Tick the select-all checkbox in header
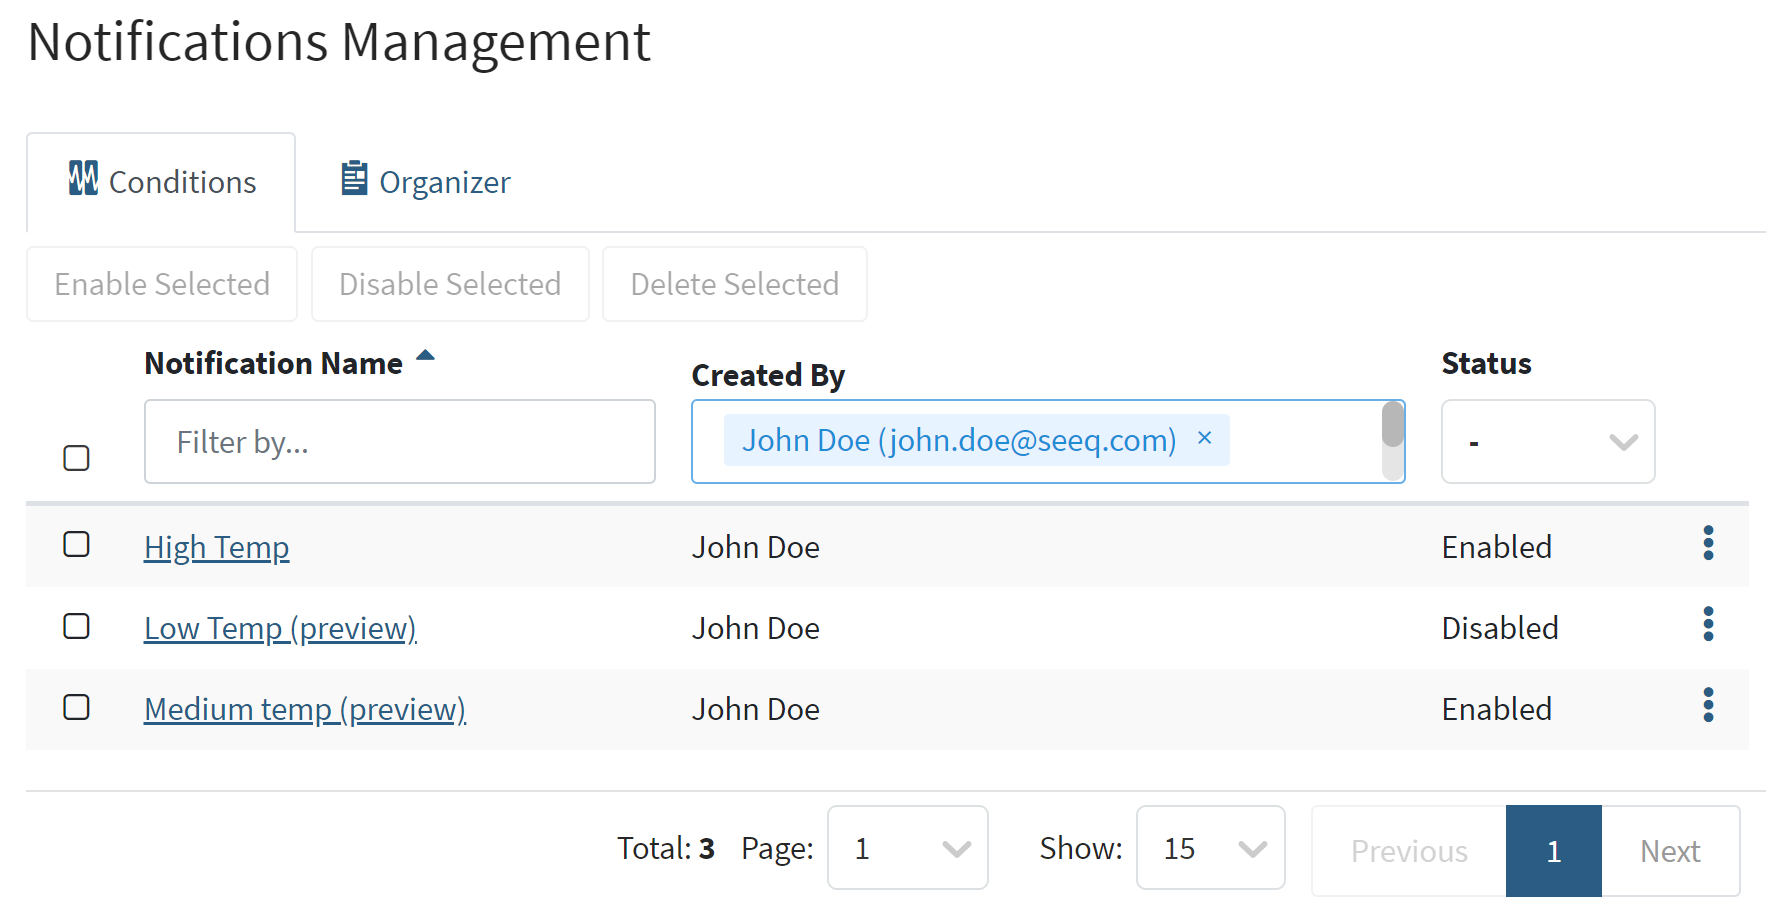Viewport: 1779px width, 922px height. [76, 458]
